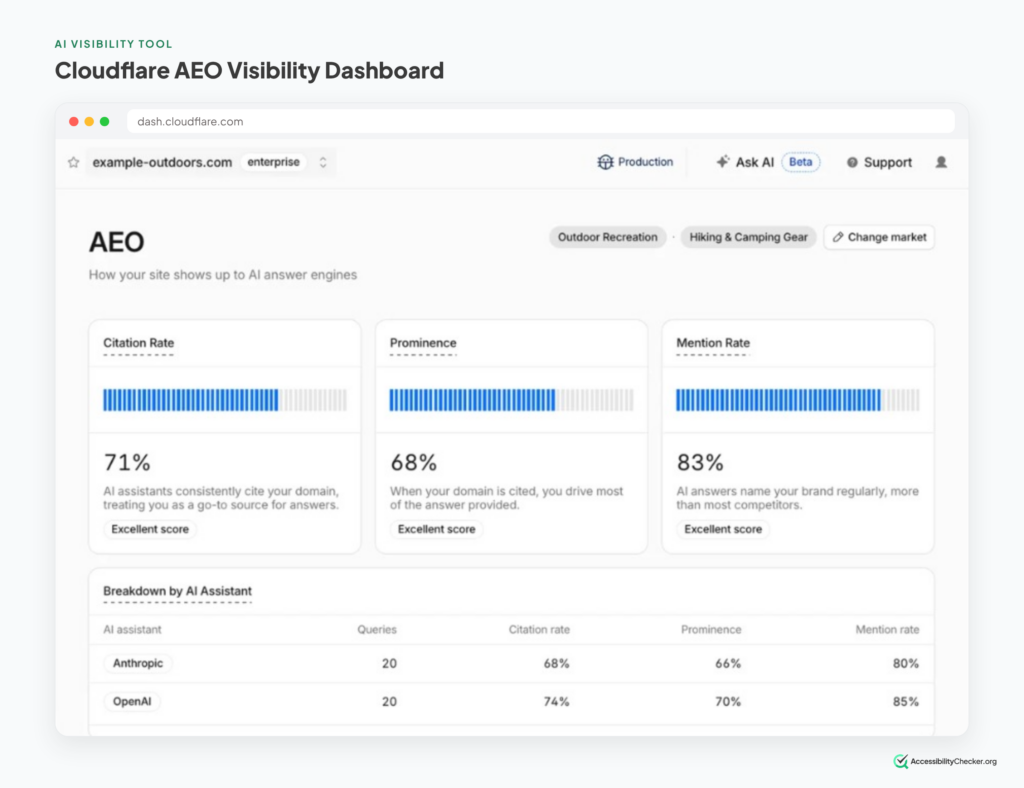Click the Breakdown by AI Assistant heading
1024x788 pixels.
[178, 591]
